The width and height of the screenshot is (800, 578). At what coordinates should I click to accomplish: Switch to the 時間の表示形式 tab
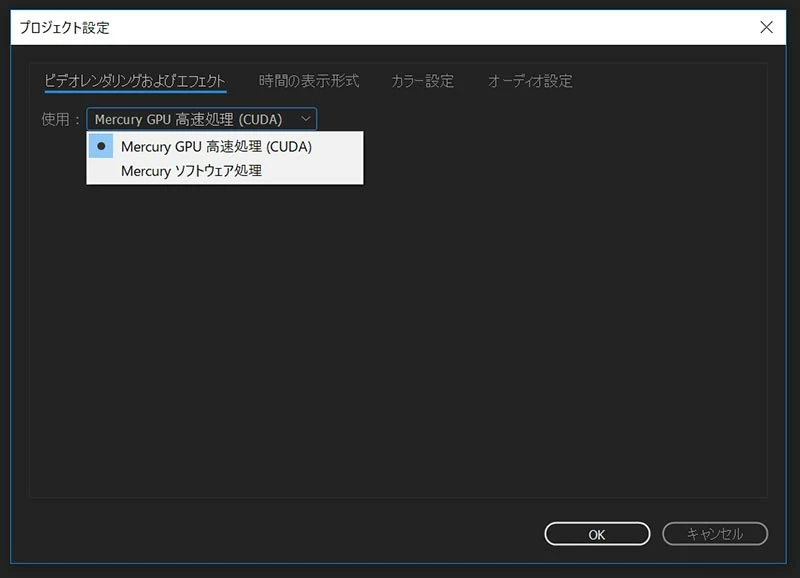coord(309,81)
